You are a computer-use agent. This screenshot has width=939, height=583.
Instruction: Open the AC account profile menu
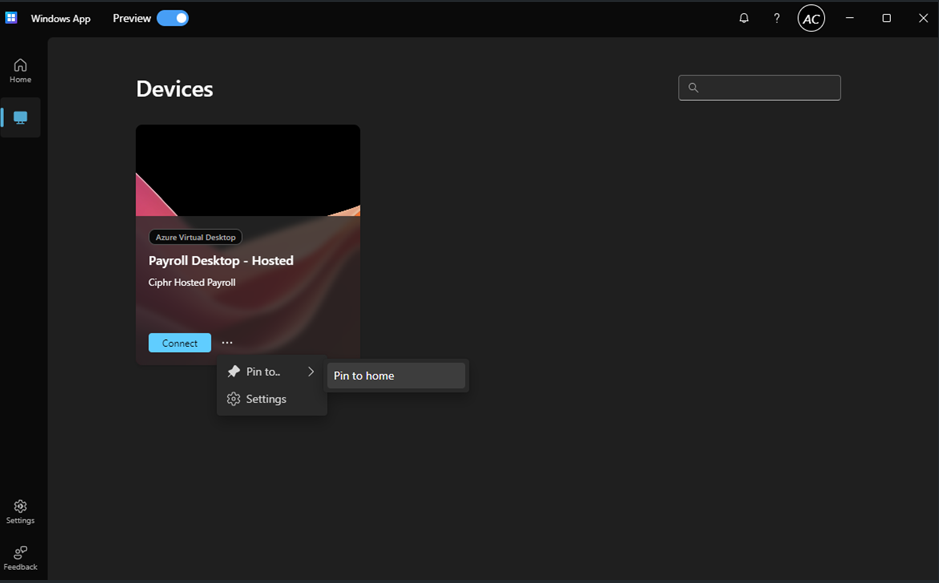tap(811, 19)
